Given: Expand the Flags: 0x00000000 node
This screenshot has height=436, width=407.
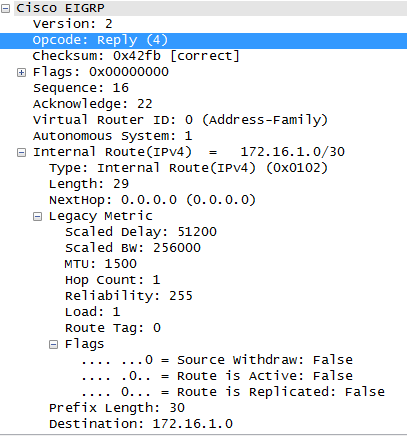Looking at the screenshot, I should pyautogui.click(x=21, y=72).
